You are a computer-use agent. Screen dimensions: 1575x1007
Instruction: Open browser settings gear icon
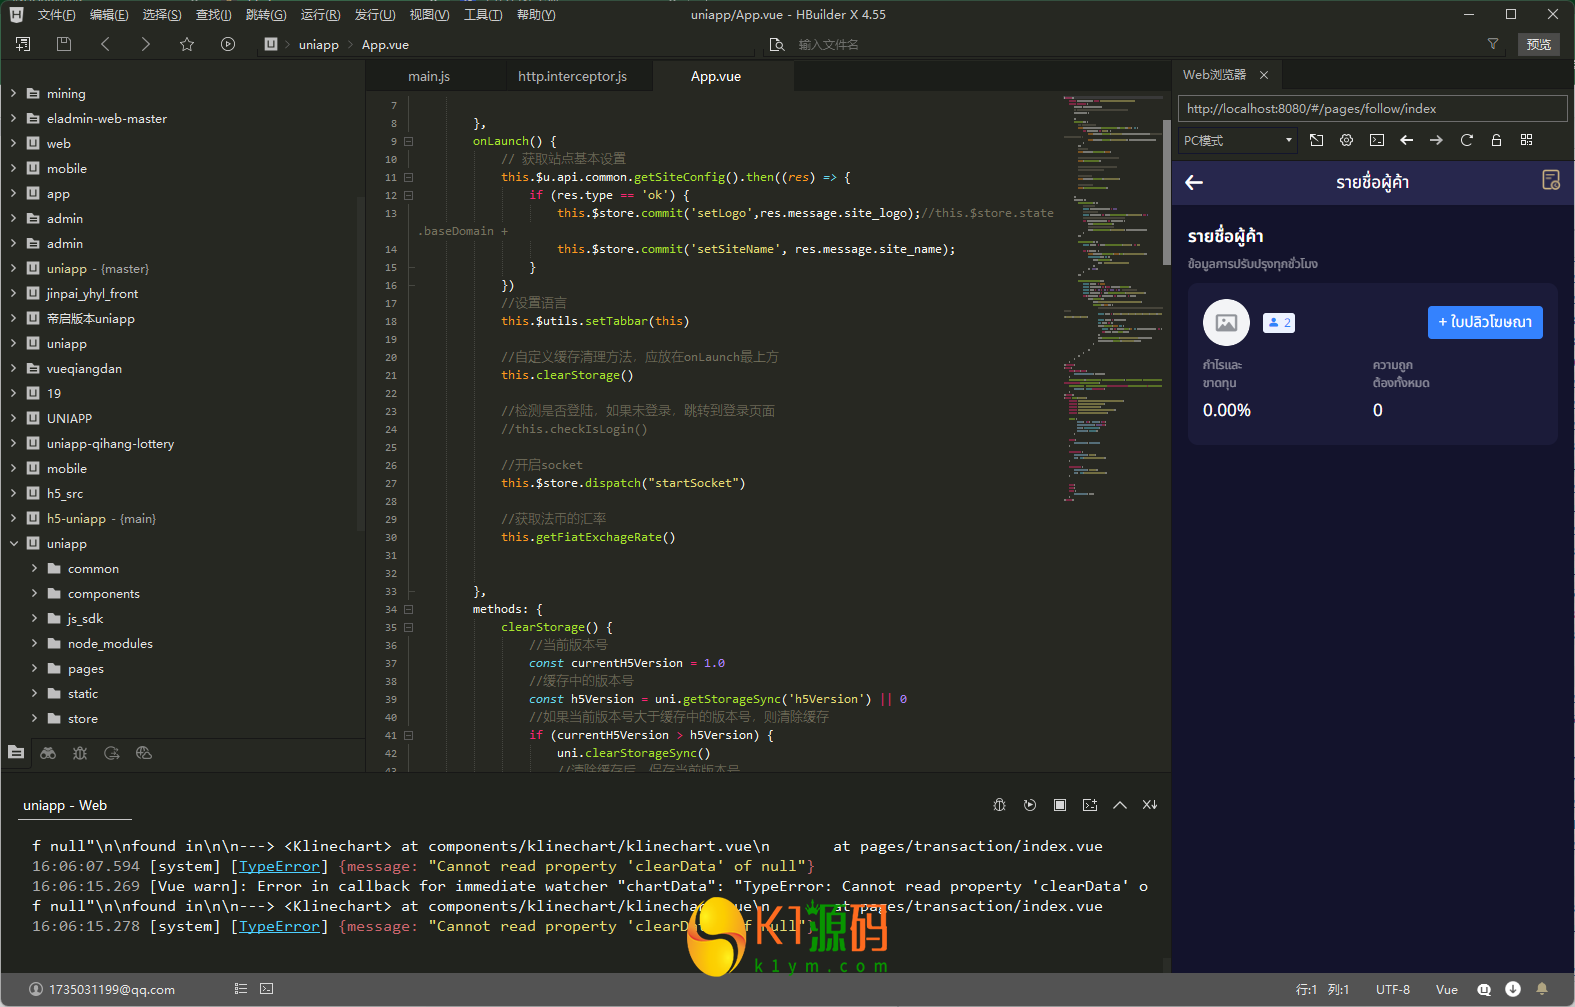[x=1346, y=140]
